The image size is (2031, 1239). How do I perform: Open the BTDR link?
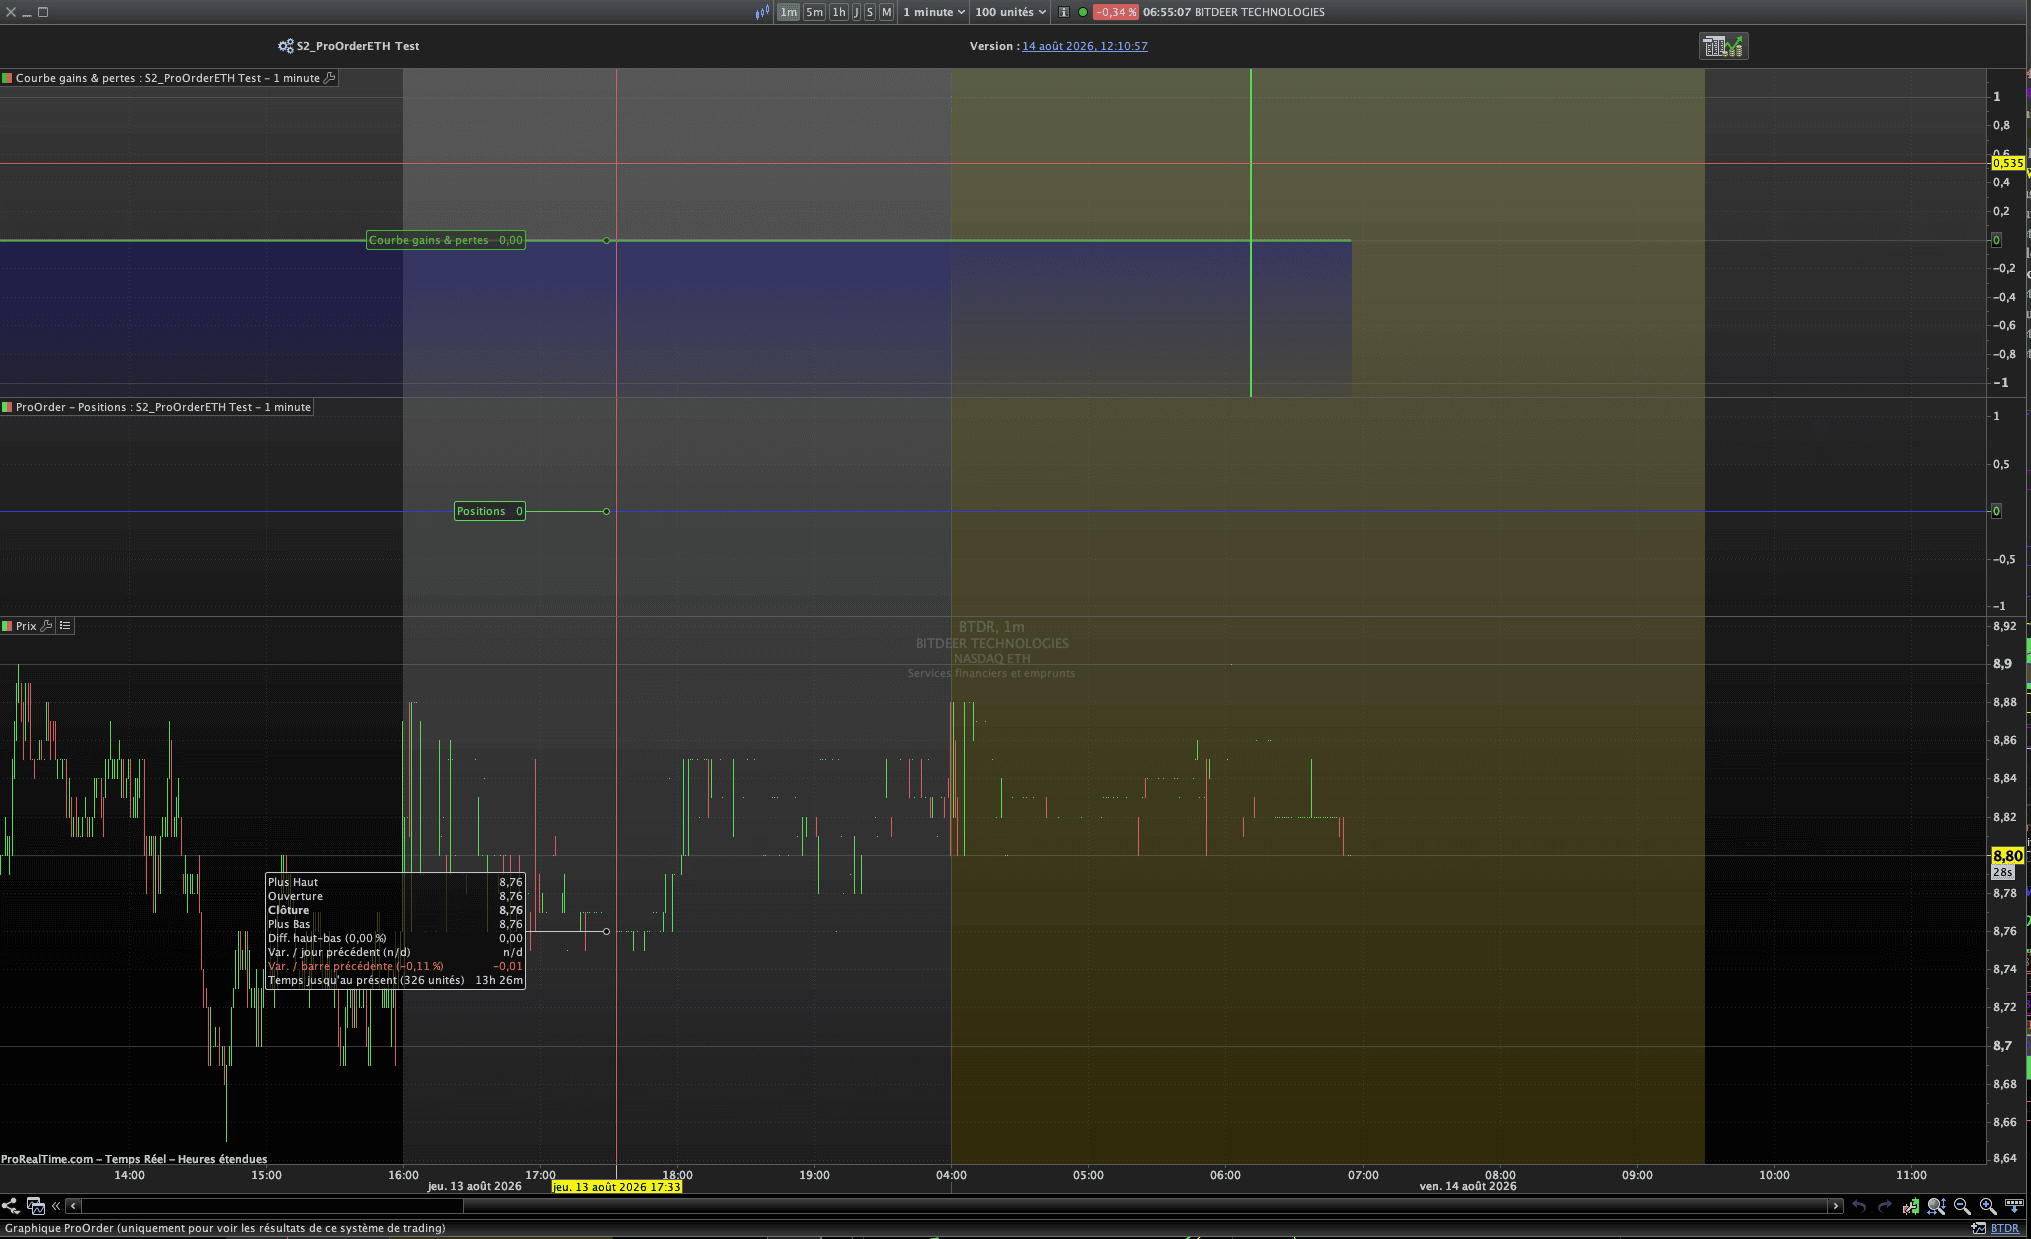[x=2005, y=1228]
